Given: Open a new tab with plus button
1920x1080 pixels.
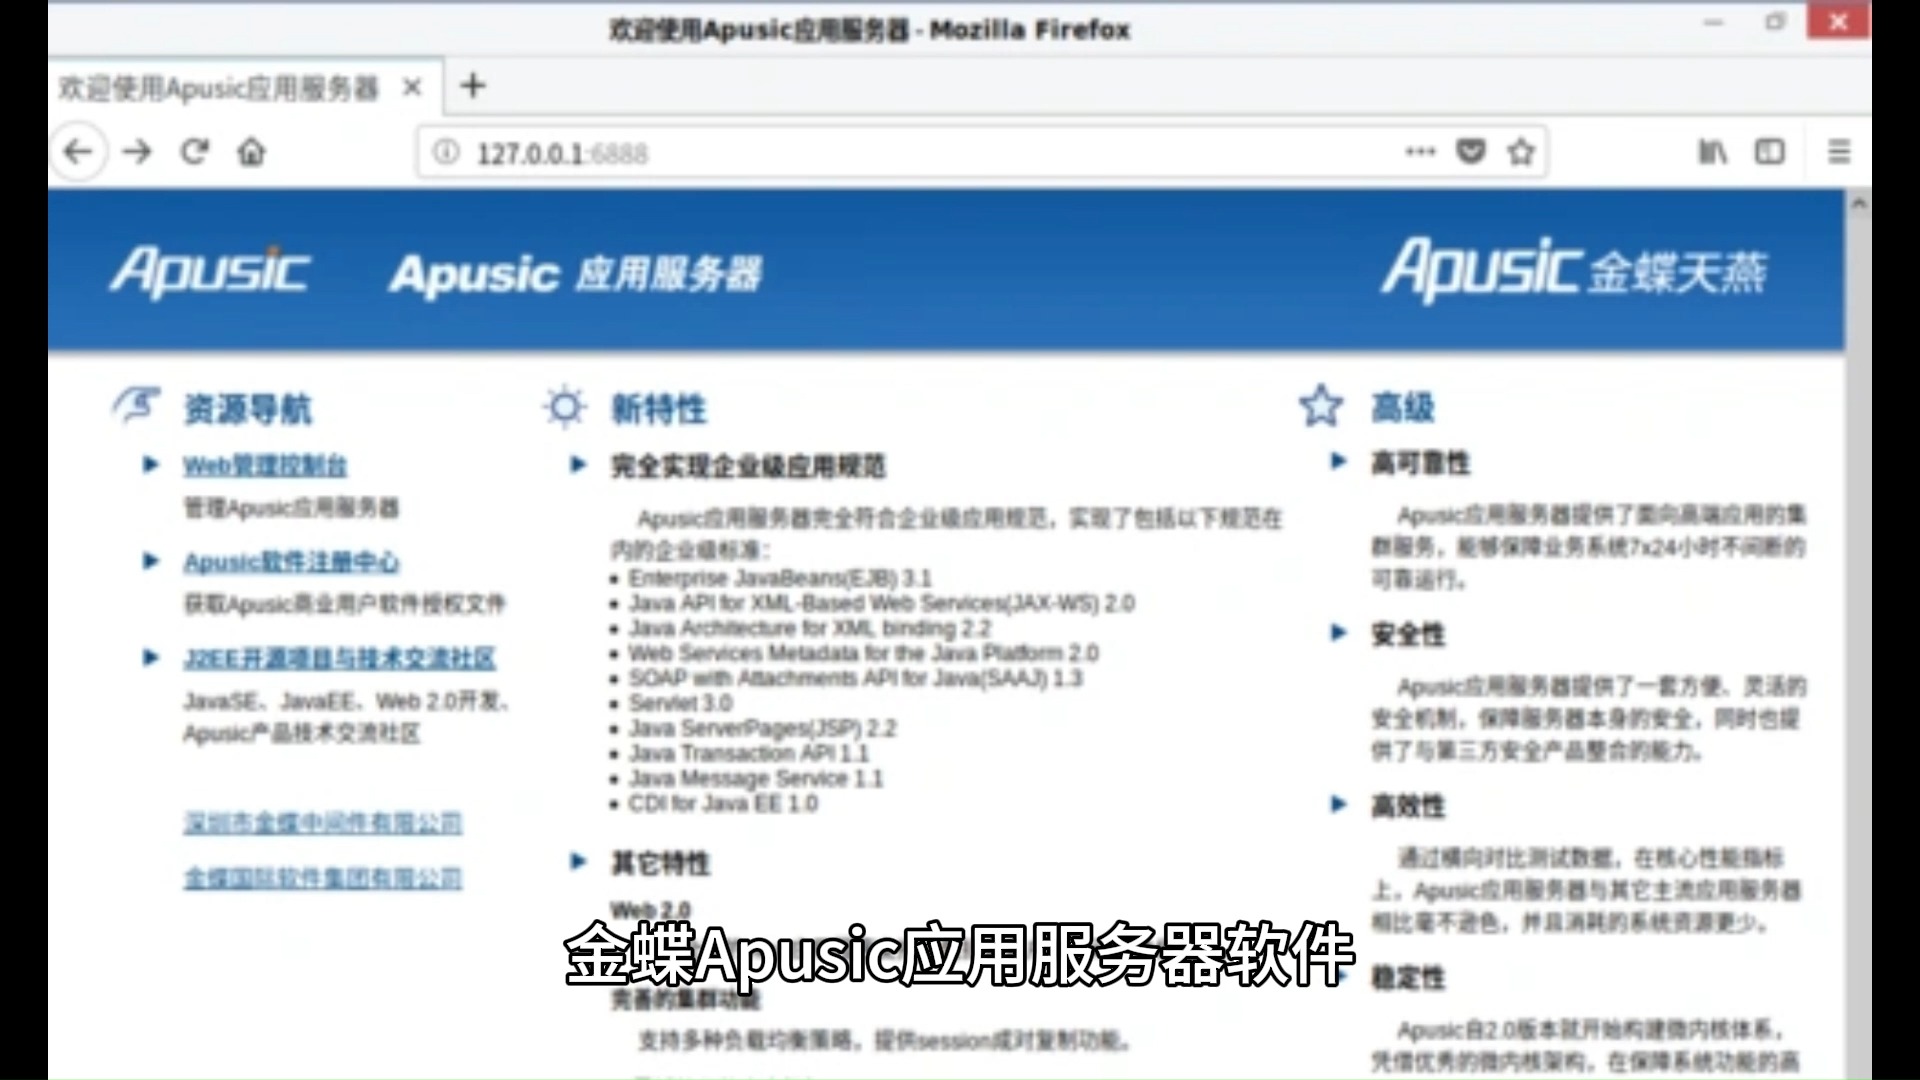Looking at the screenshot, I should tap(473, 86).
